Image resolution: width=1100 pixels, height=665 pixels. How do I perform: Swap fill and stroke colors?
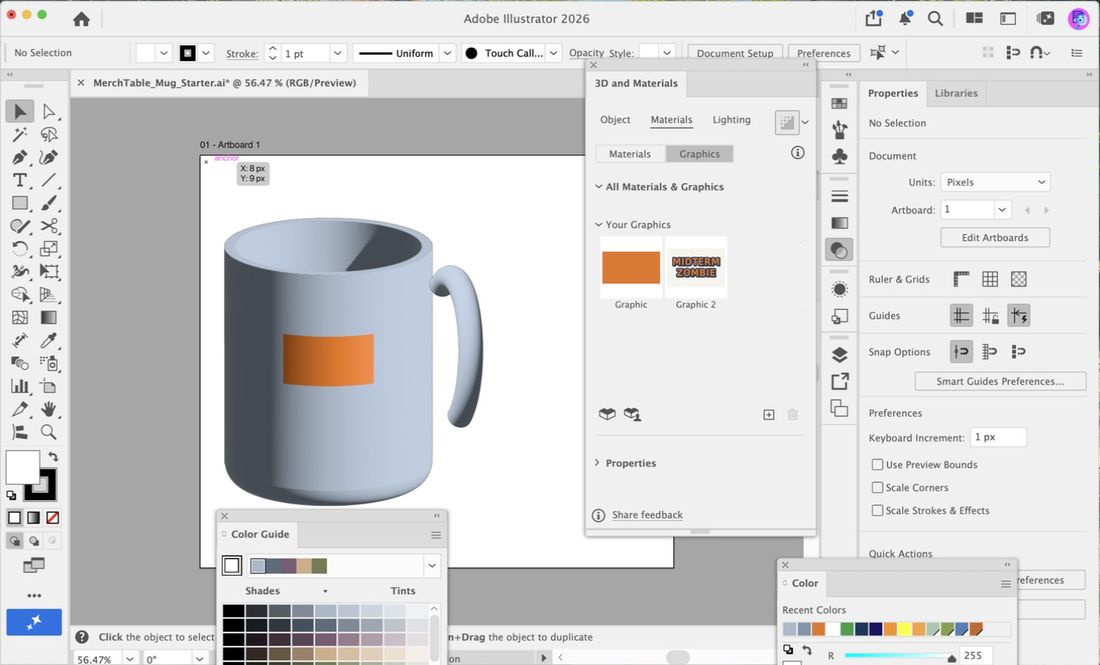(x=53, y=457)
